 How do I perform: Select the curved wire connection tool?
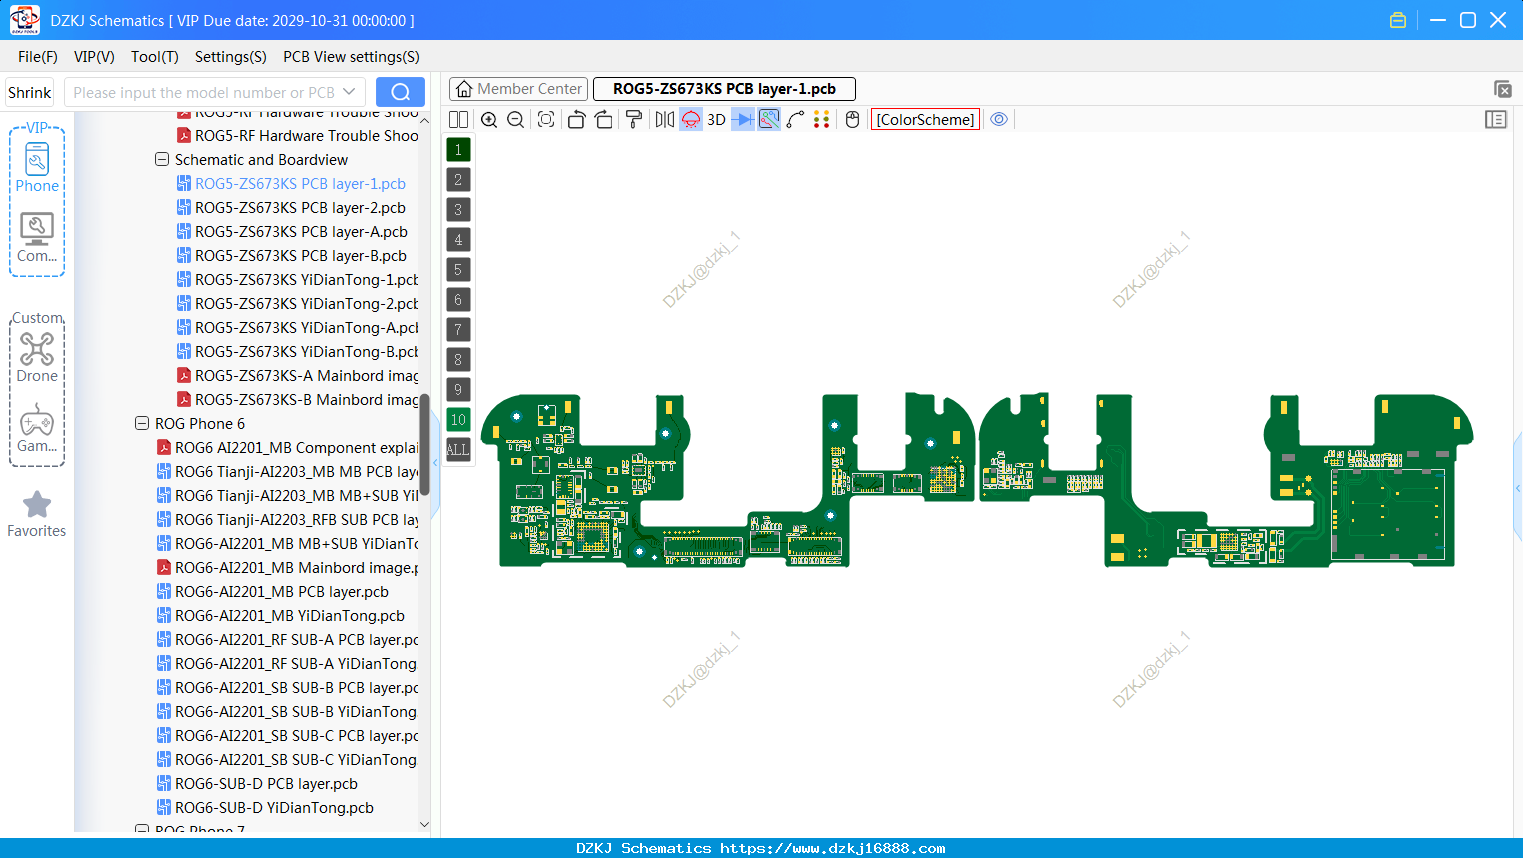coord(796,120)
